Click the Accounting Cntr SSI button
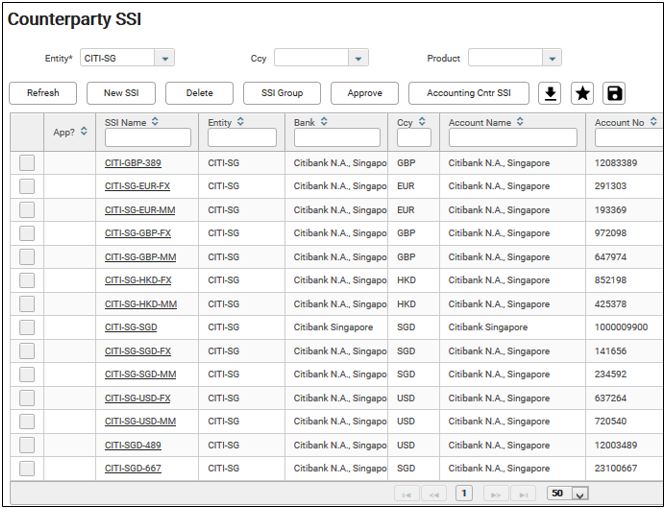 click(469, 93)
